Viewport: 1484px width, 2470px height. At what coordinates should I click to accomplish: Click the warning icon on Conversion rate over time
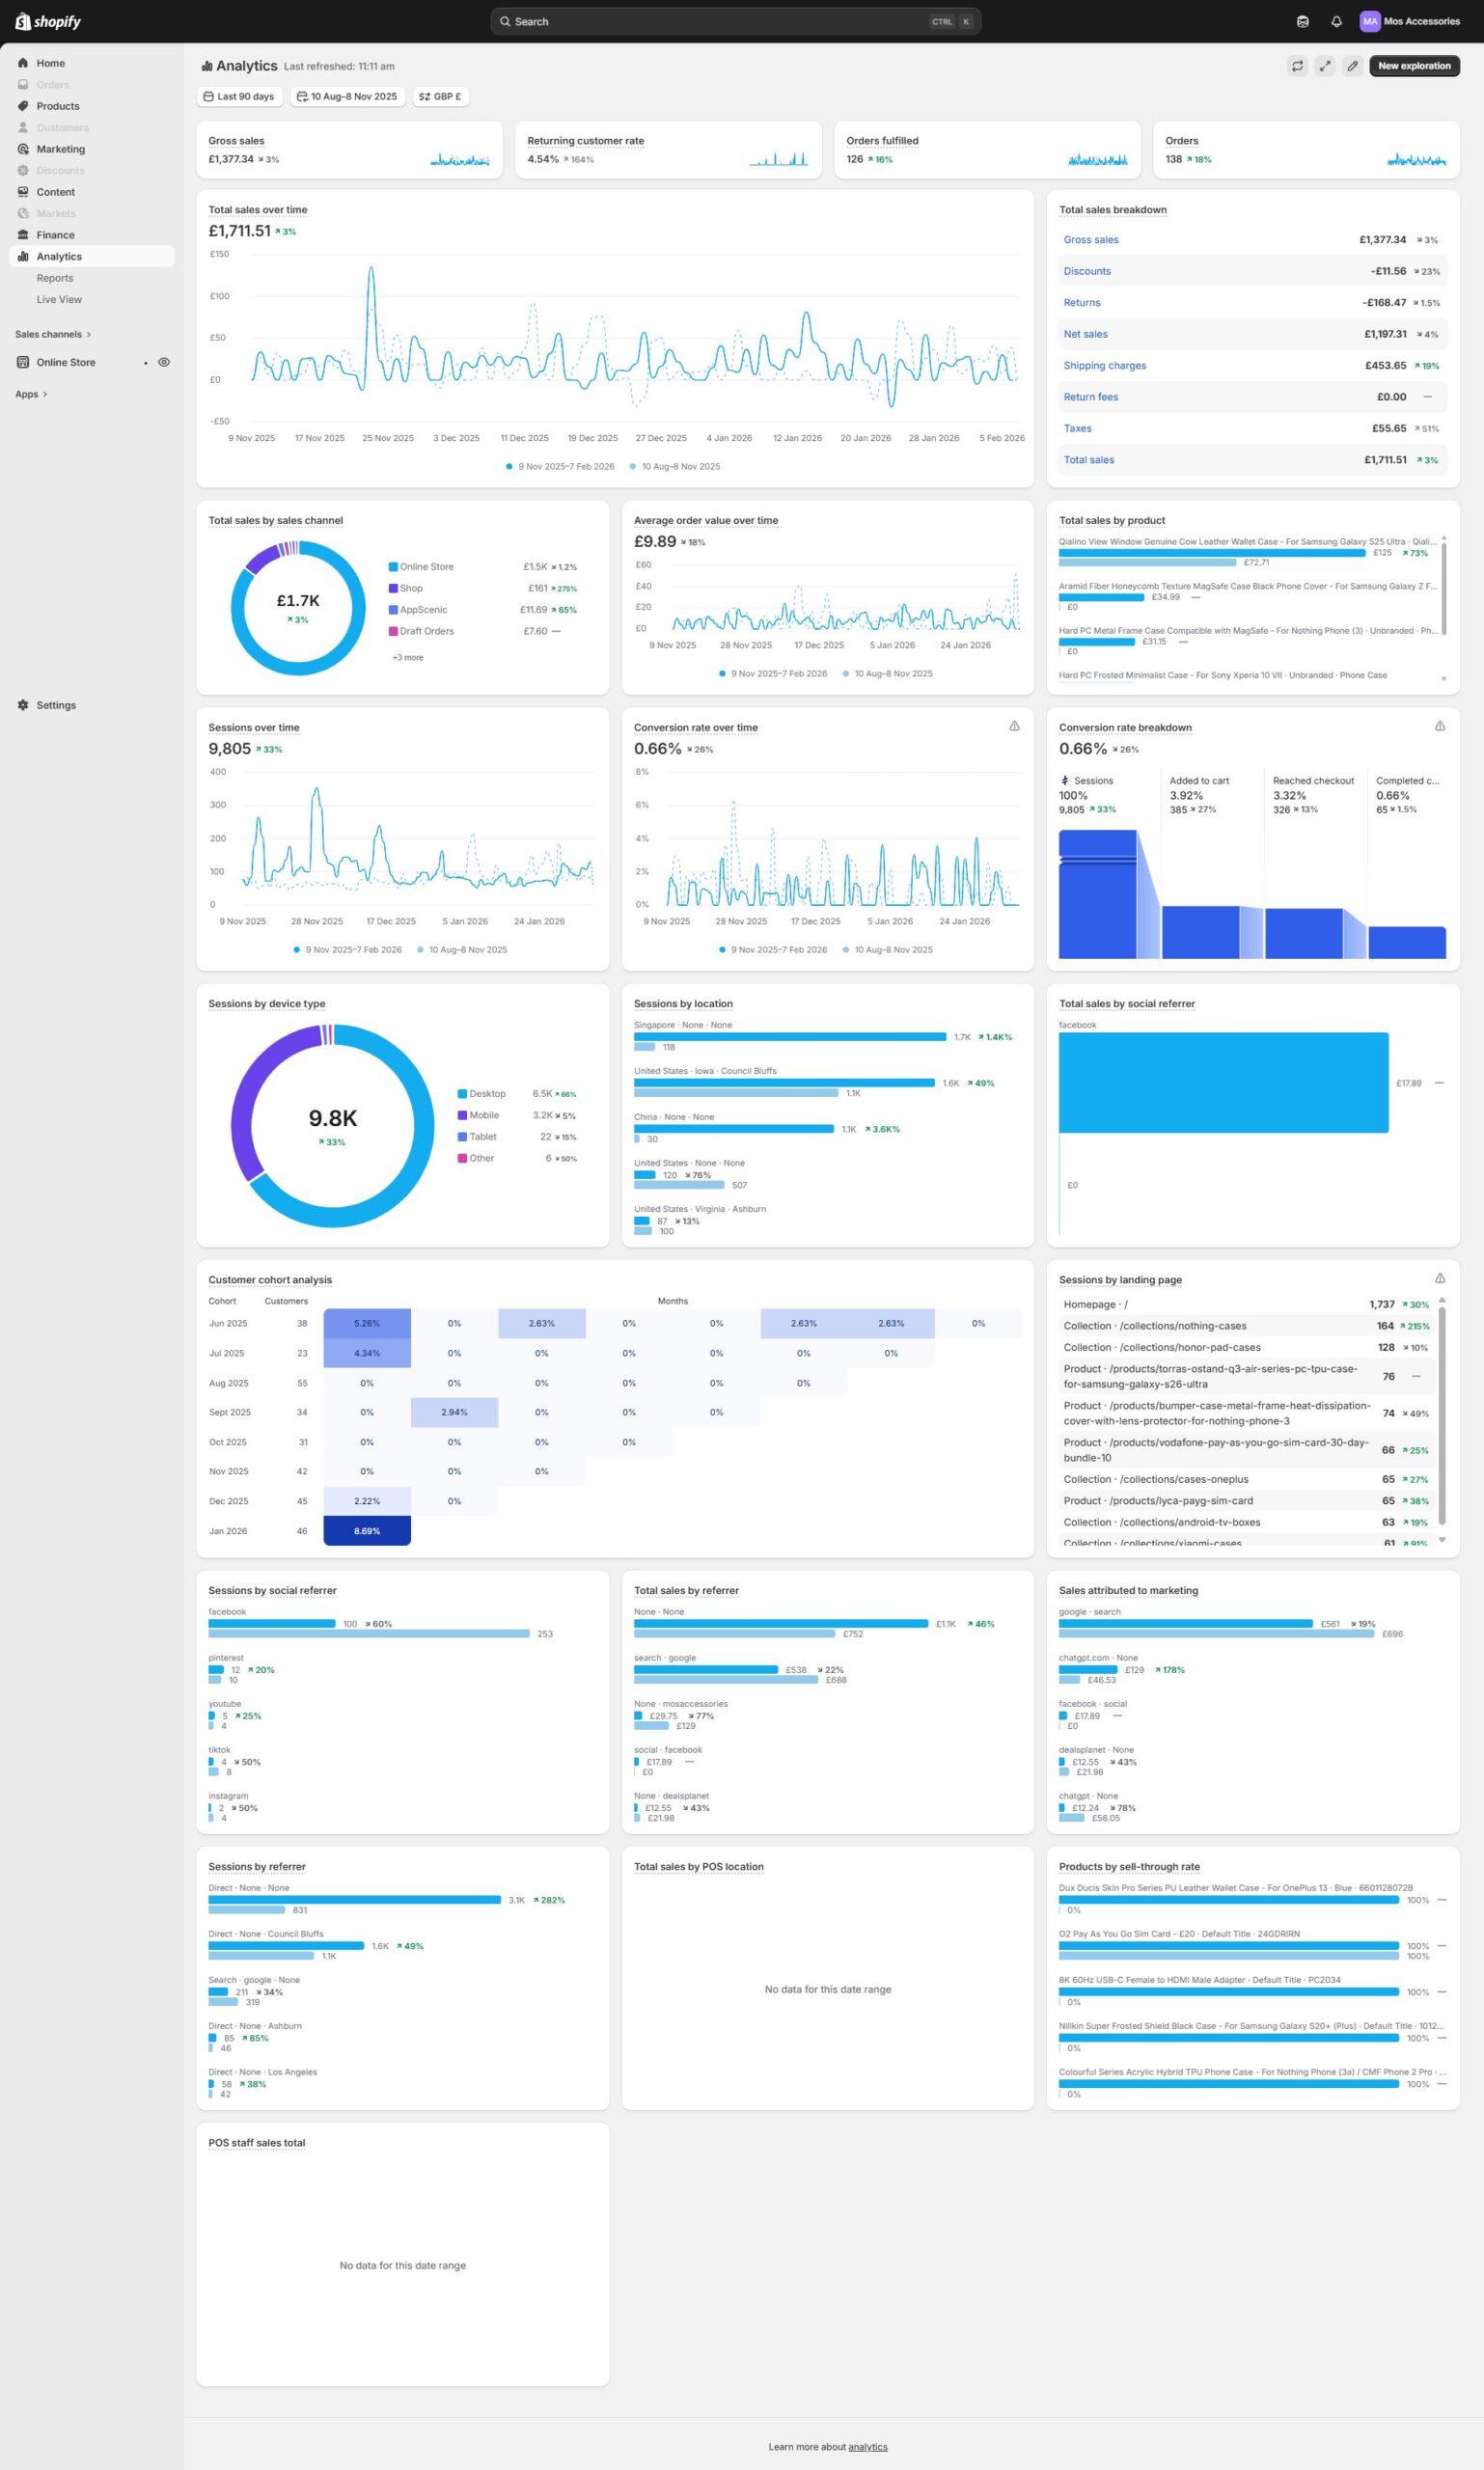coord(1014,726)
